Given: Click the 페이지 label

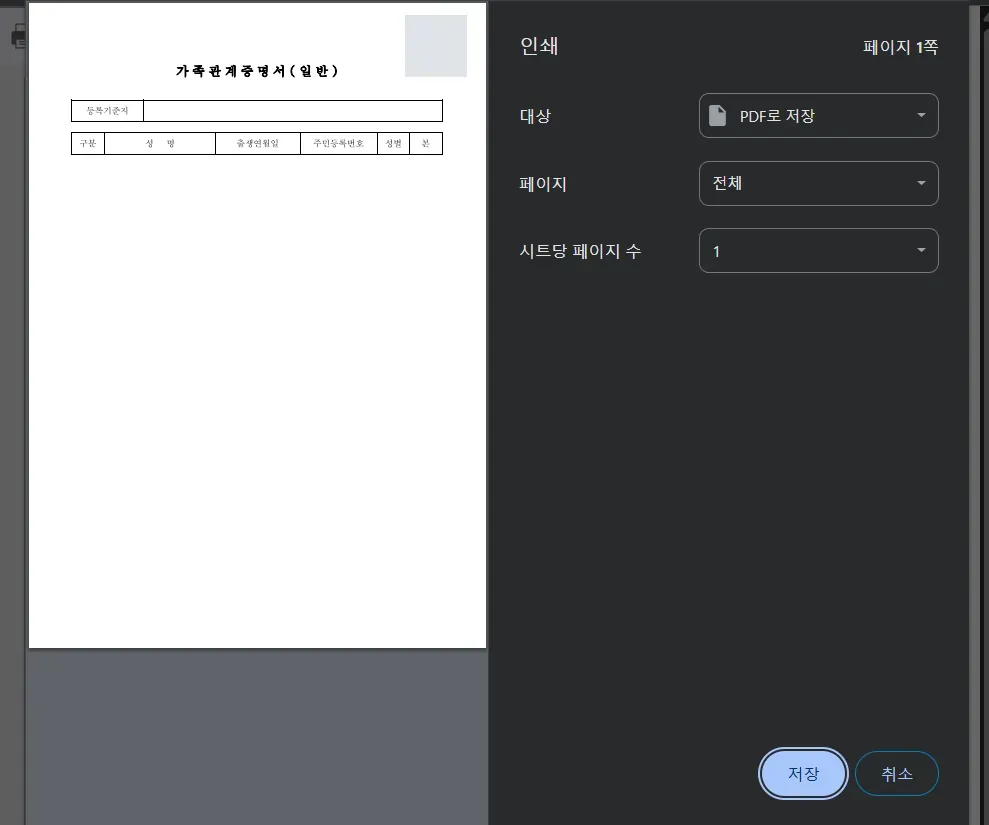Looking at the screenshot, I should tap(542, 184).
